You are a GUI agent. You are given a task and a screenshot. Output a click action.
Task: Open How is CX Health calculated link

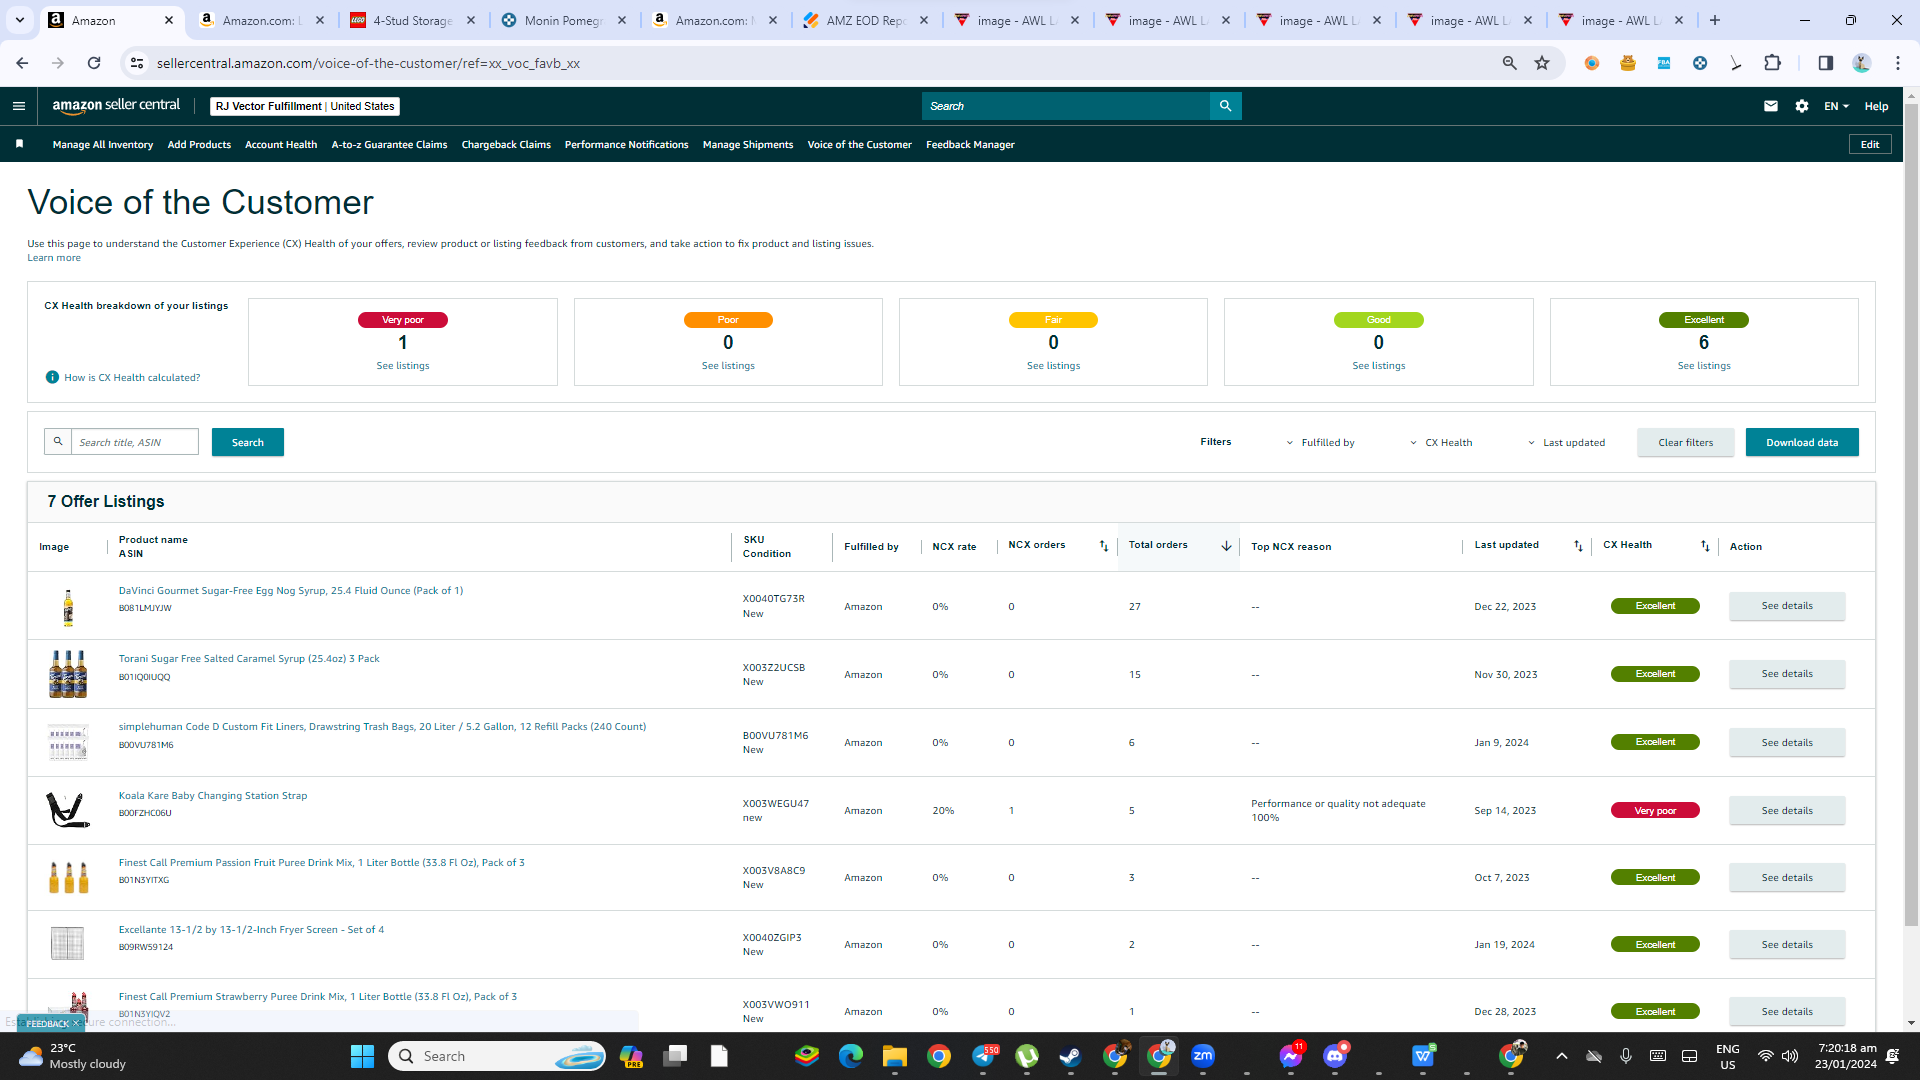click(132, 378)
